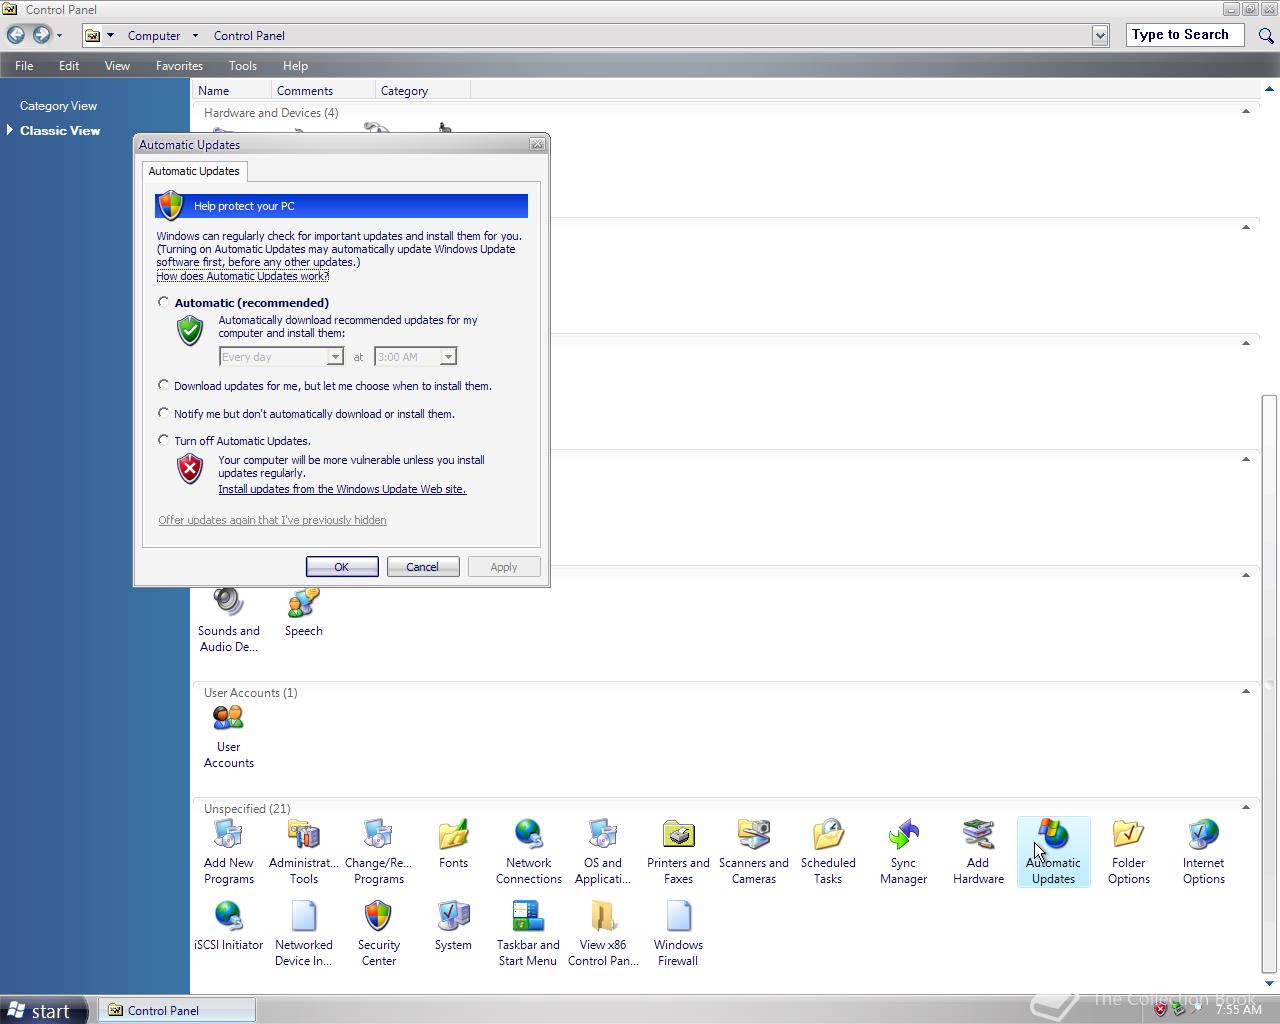Screen dimensions: 1280x1024
Task: Collapse the User Accounts group
Action: point(1246,691)
